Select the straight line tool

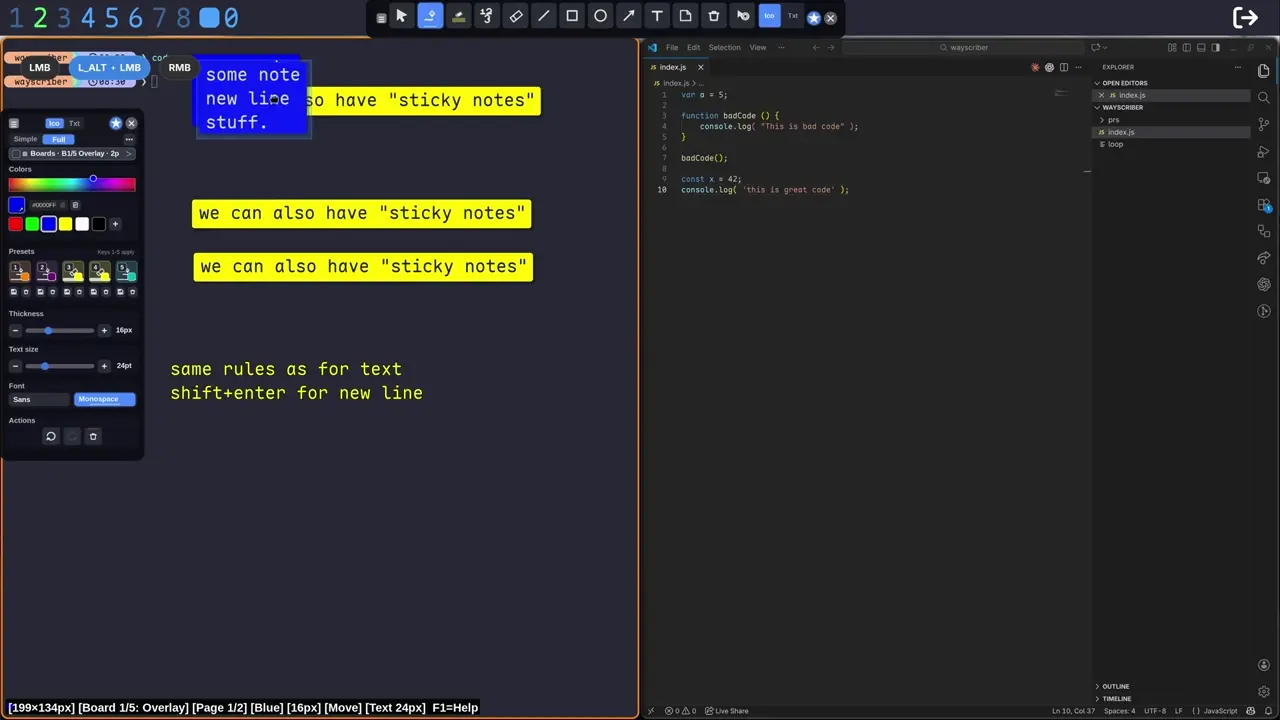click(543, 17)
